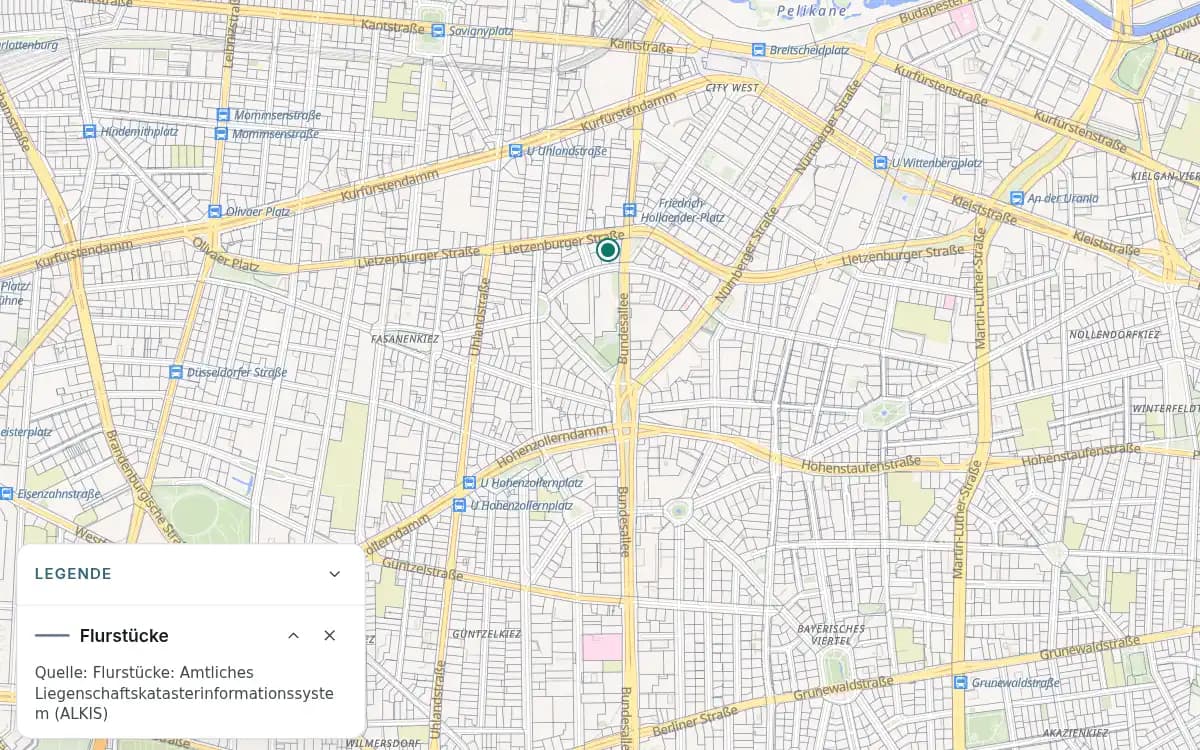Click the Flurstücke line color swatch
This screenshot has width=1200, height=750.
[x=52, y=636]
